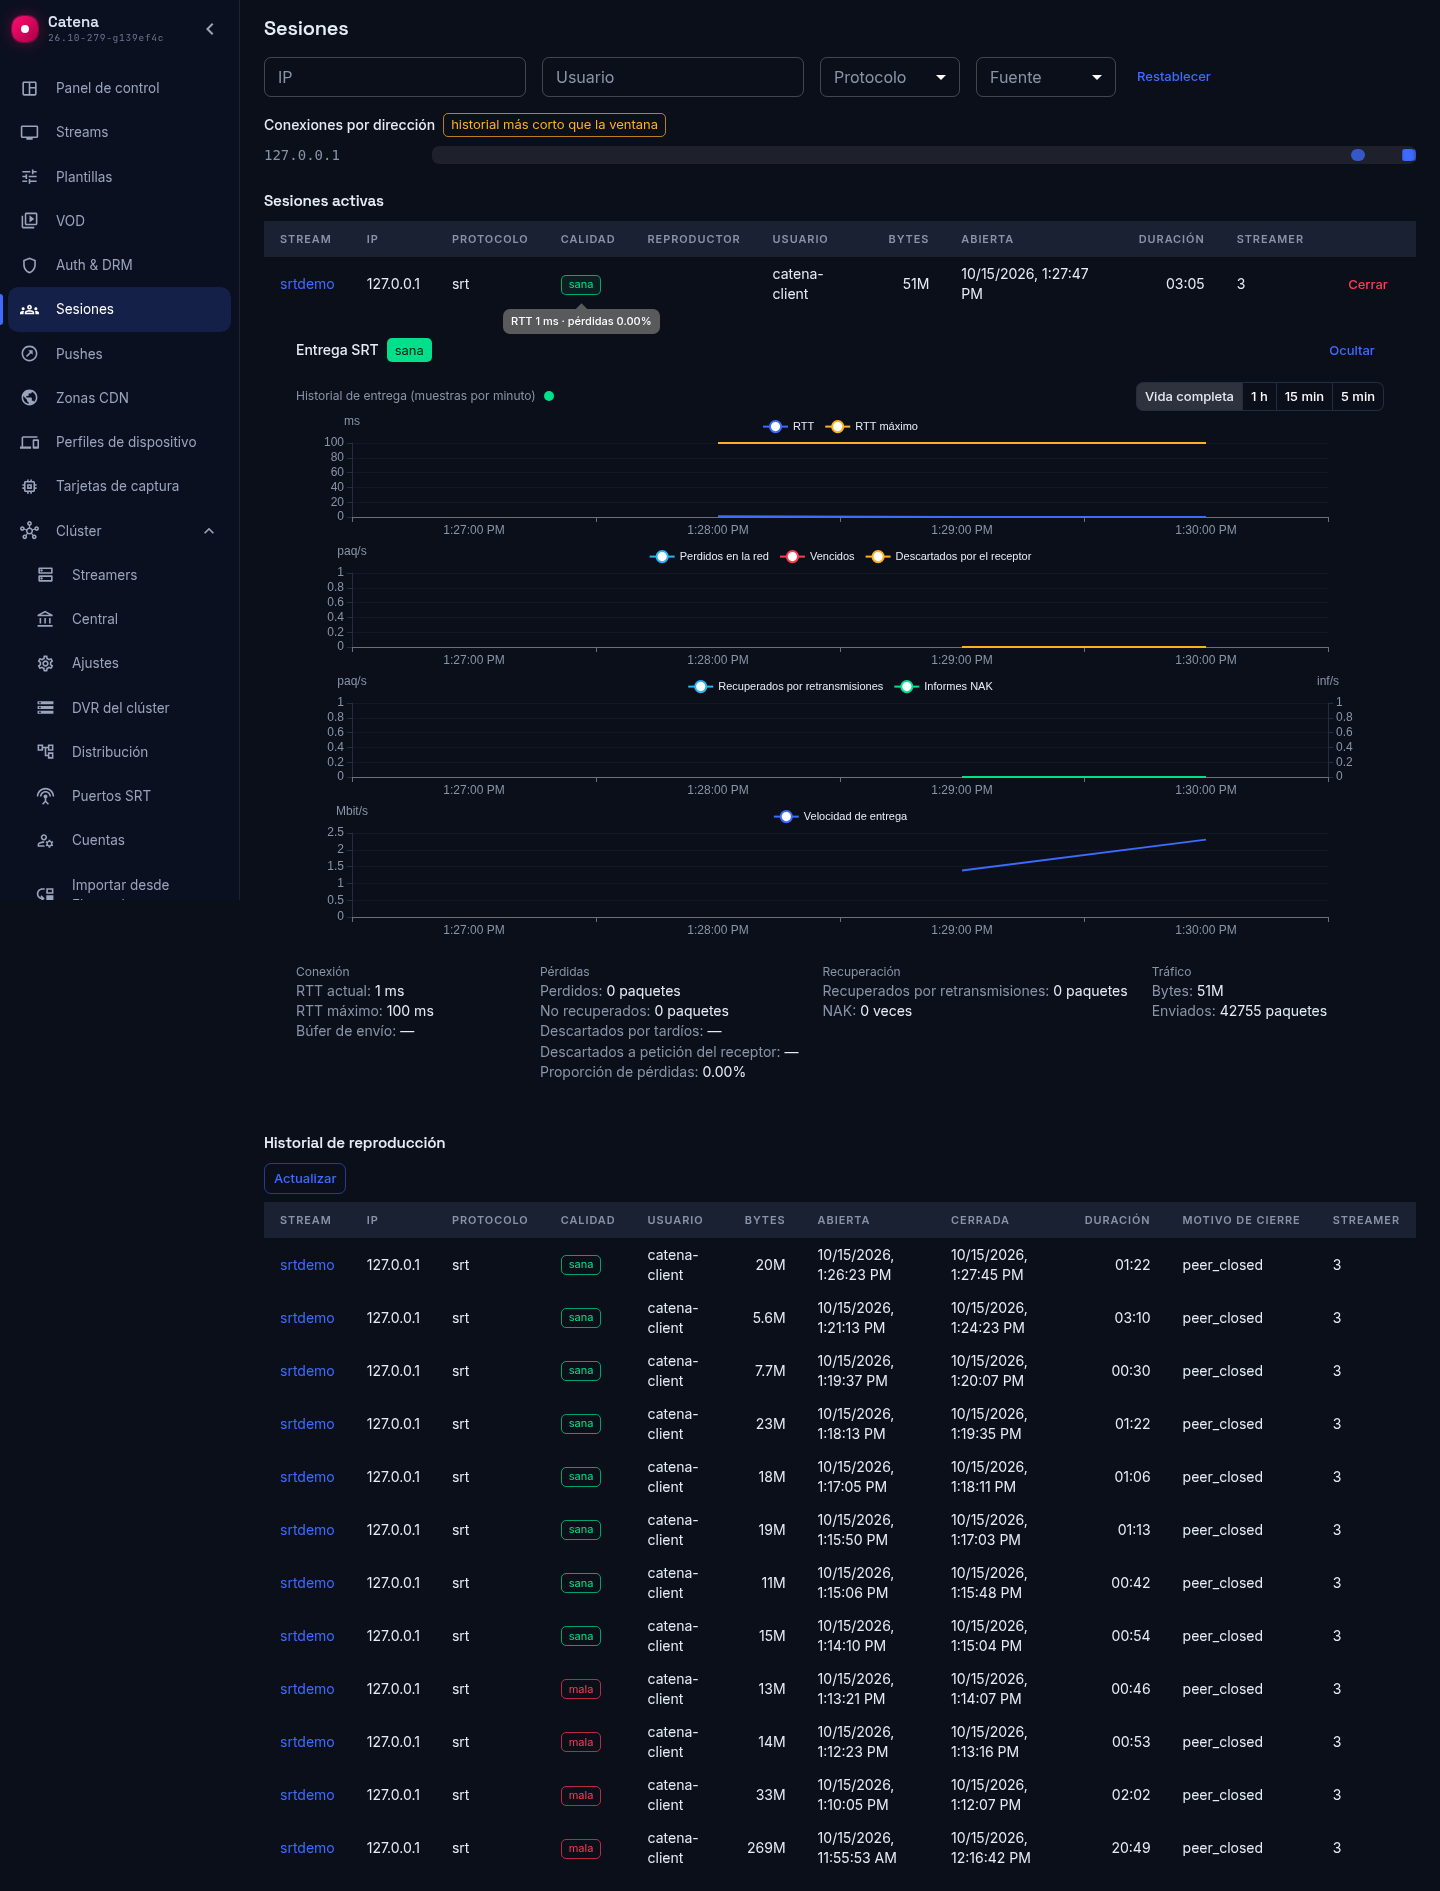Toggle the Informes NAK legend series
The height and width of the screenshot is (1891, 1440).
(944, 686)
